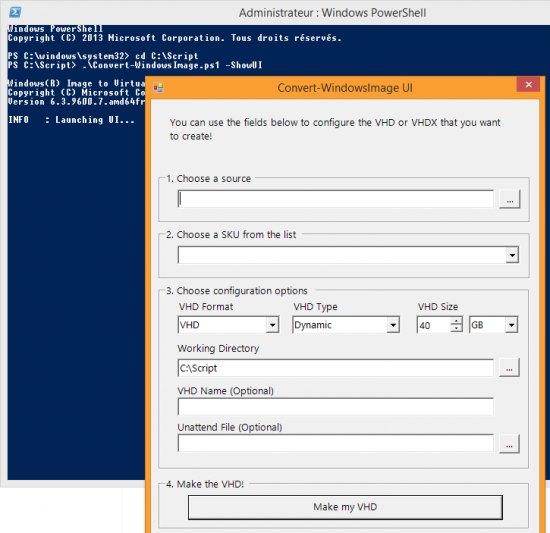Browse for a source image file

coord(510,199)
